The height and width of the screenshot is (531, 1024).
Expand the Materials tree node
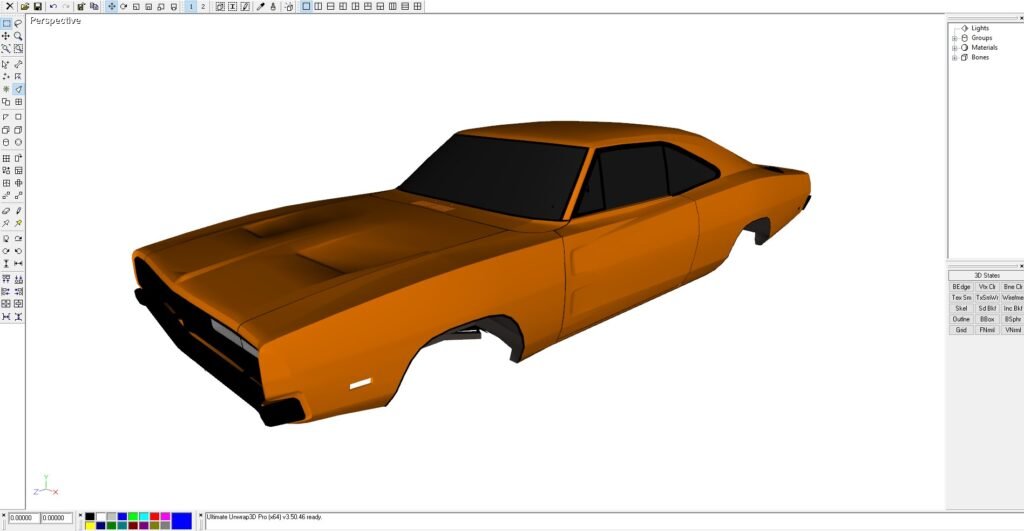954,48
